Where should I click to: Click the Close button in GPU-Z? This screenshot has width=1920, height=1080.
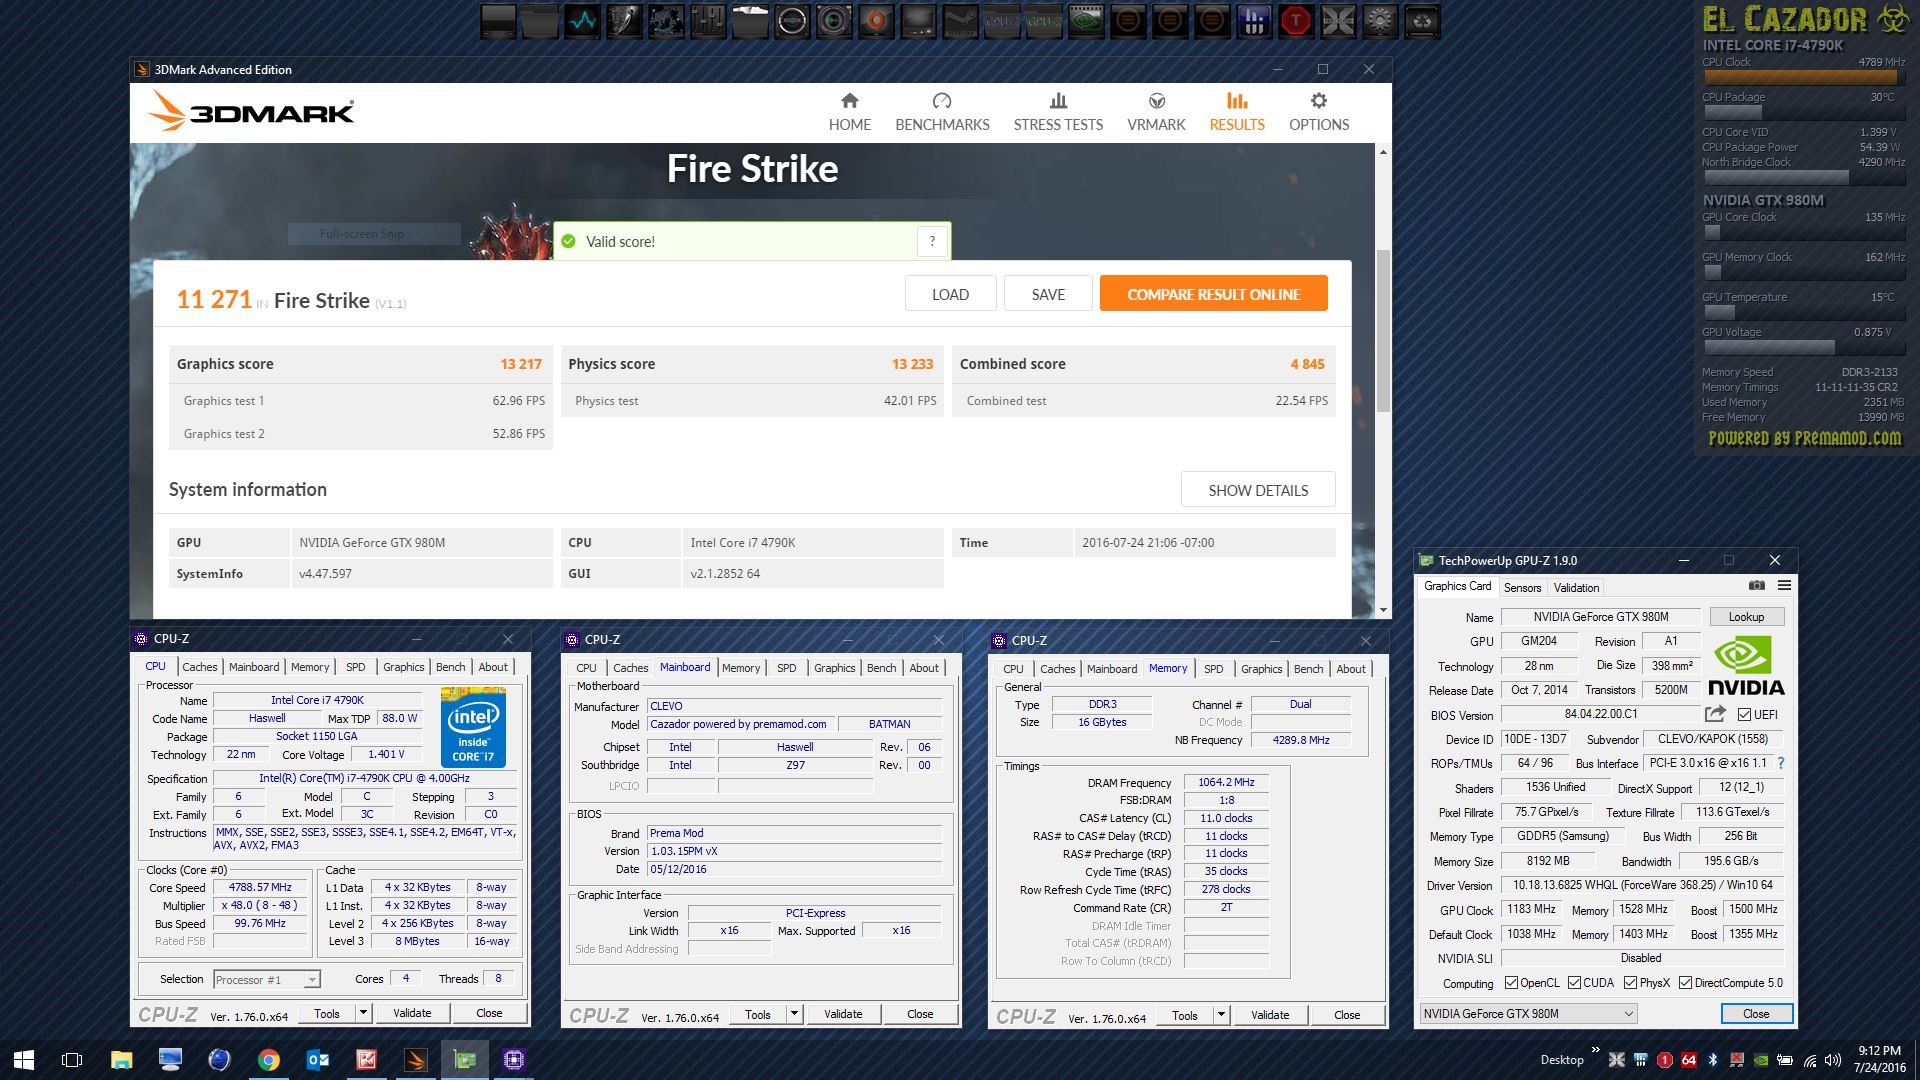[x=1756, y=1014]
